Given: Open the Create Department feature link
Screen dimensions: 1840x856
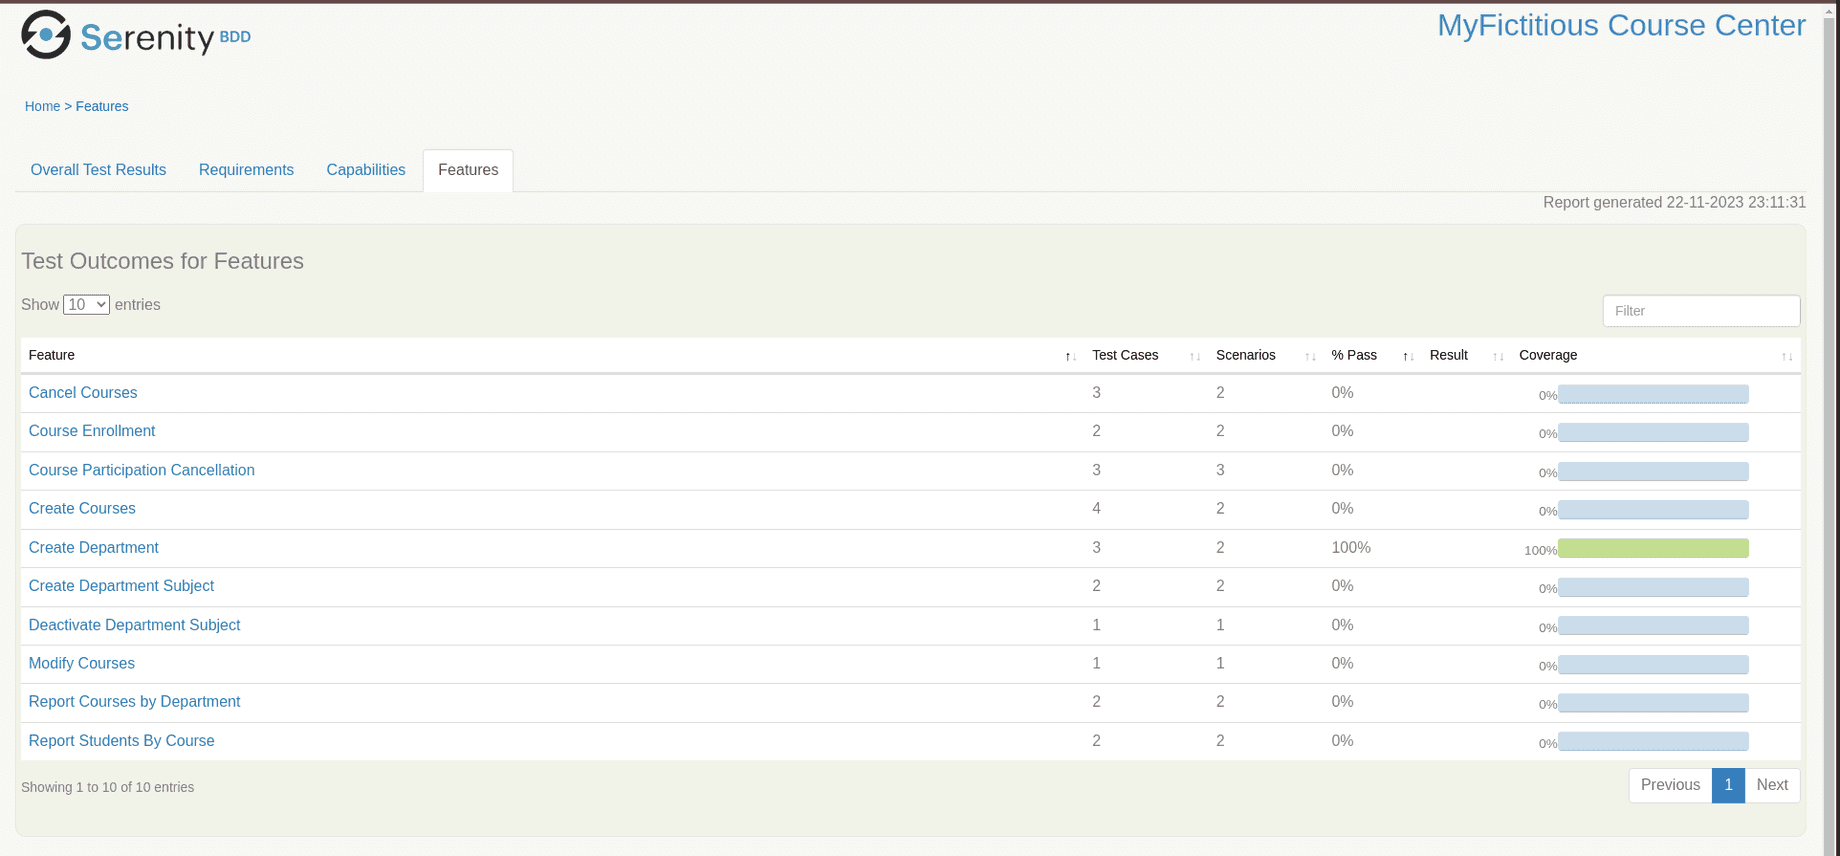Looking at the screenshot, I should [94, 548].
